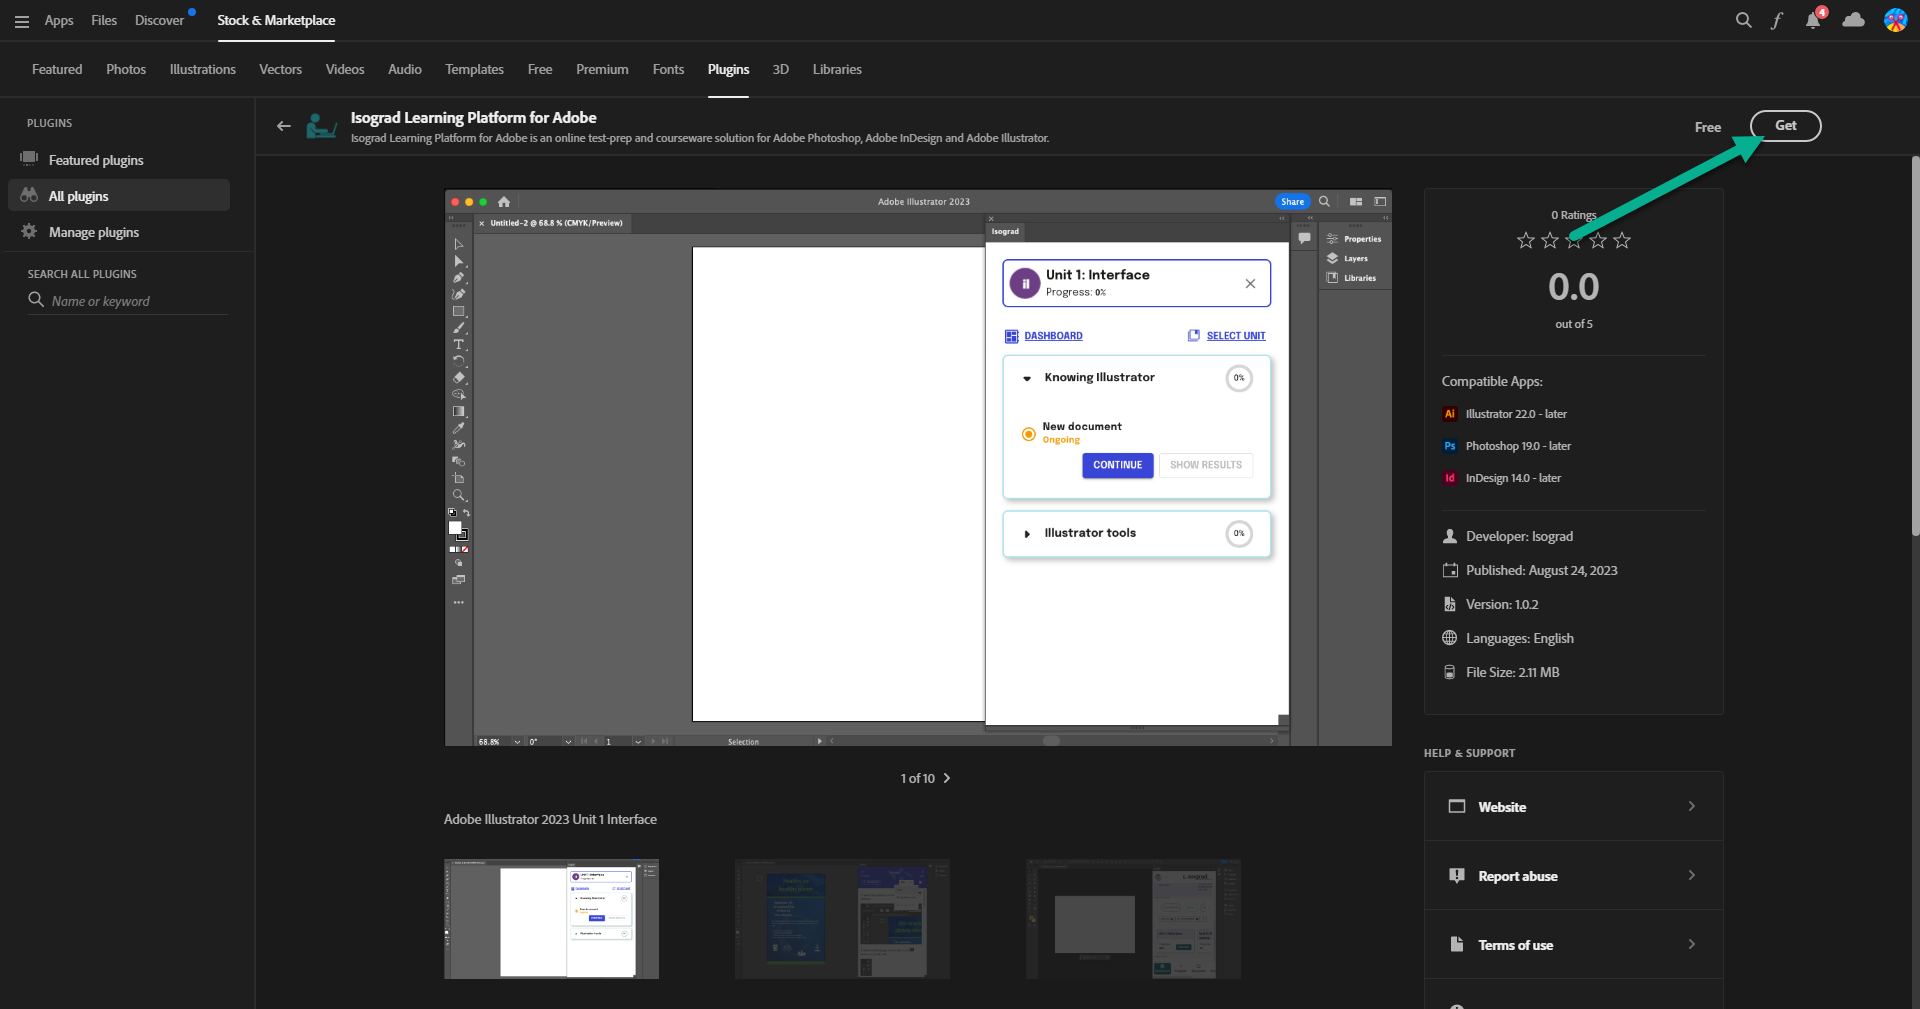Select the blue poster preview thumbnail
Screen dimensions: 1920x1009
(x=842, y=919)
